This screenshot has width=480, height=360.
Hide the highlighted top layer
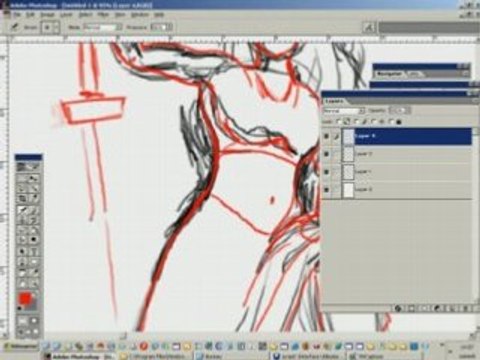pyautogui.click(x=326, y=136)
